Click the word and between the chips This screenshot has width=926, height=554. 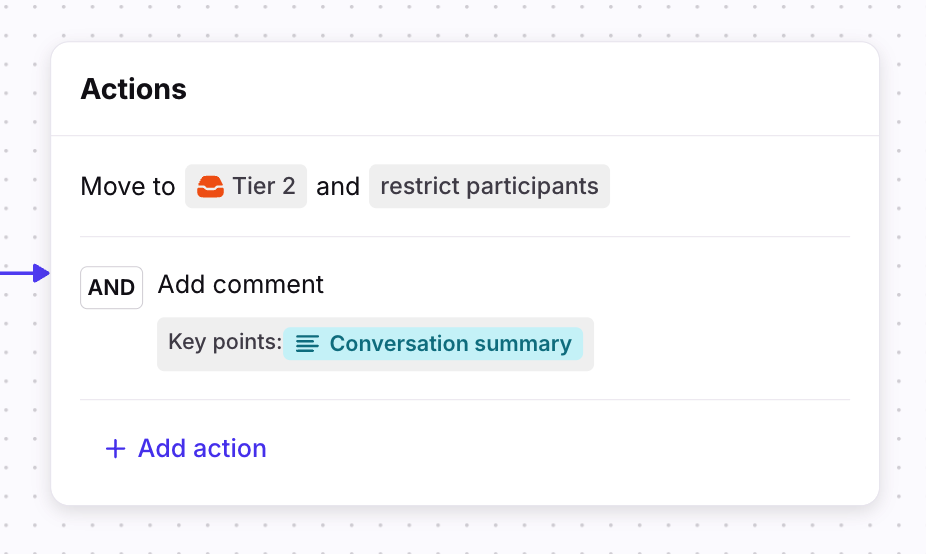338,186
